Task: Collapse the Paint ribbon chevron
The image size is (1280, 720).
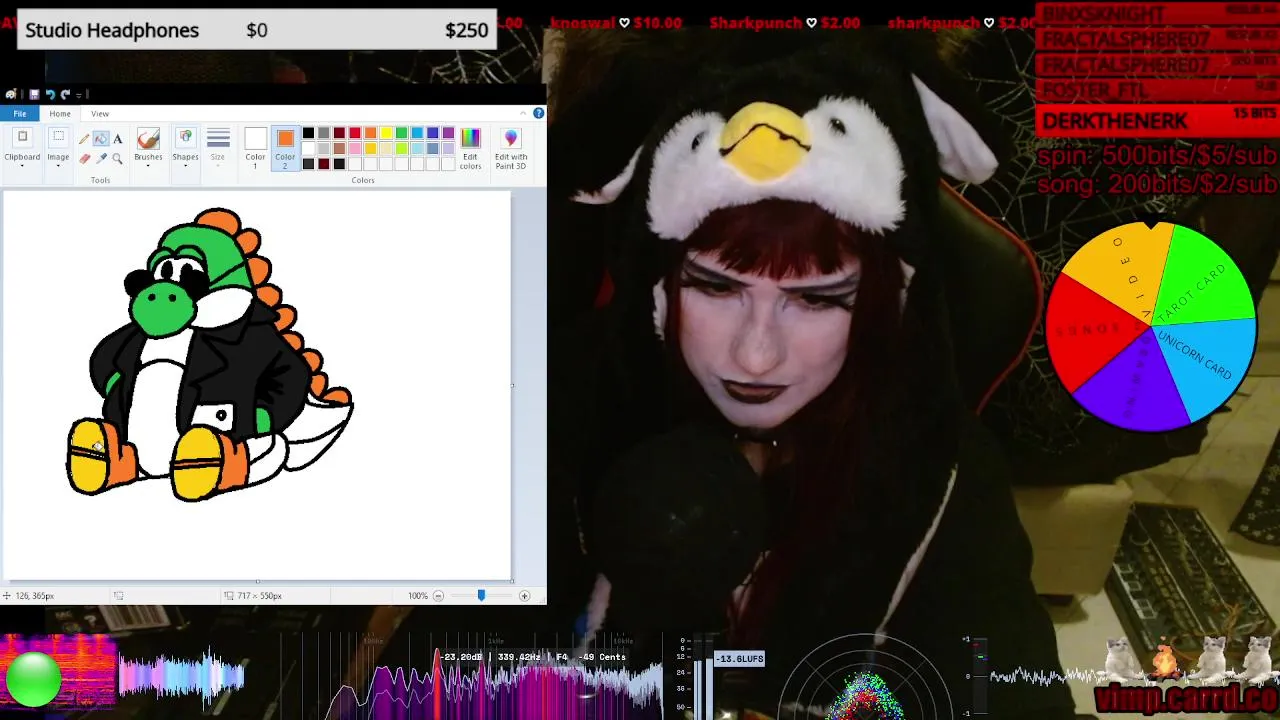Action: point(523,113)
